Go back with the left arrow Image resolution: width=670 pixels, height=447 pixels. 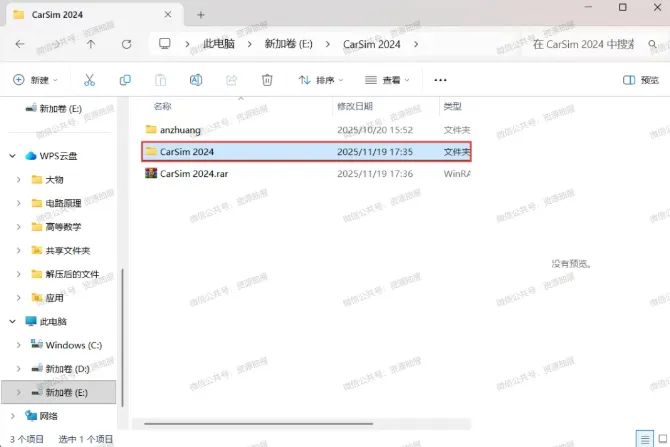click(20, 44)
